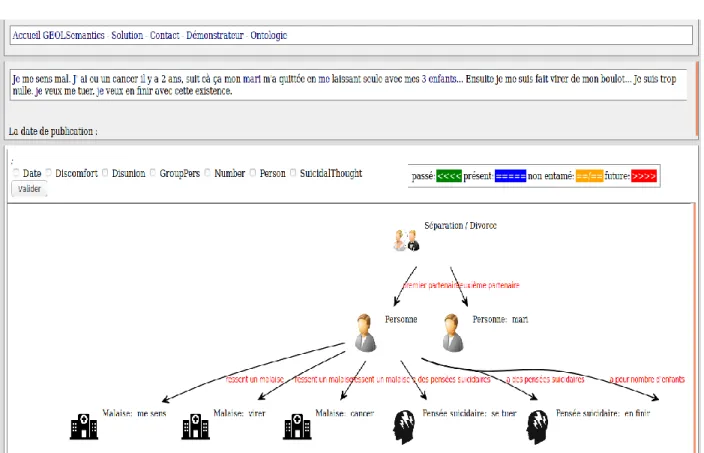704x453 pixels.
Task: Go to the Contact page link
Action: 164,35
